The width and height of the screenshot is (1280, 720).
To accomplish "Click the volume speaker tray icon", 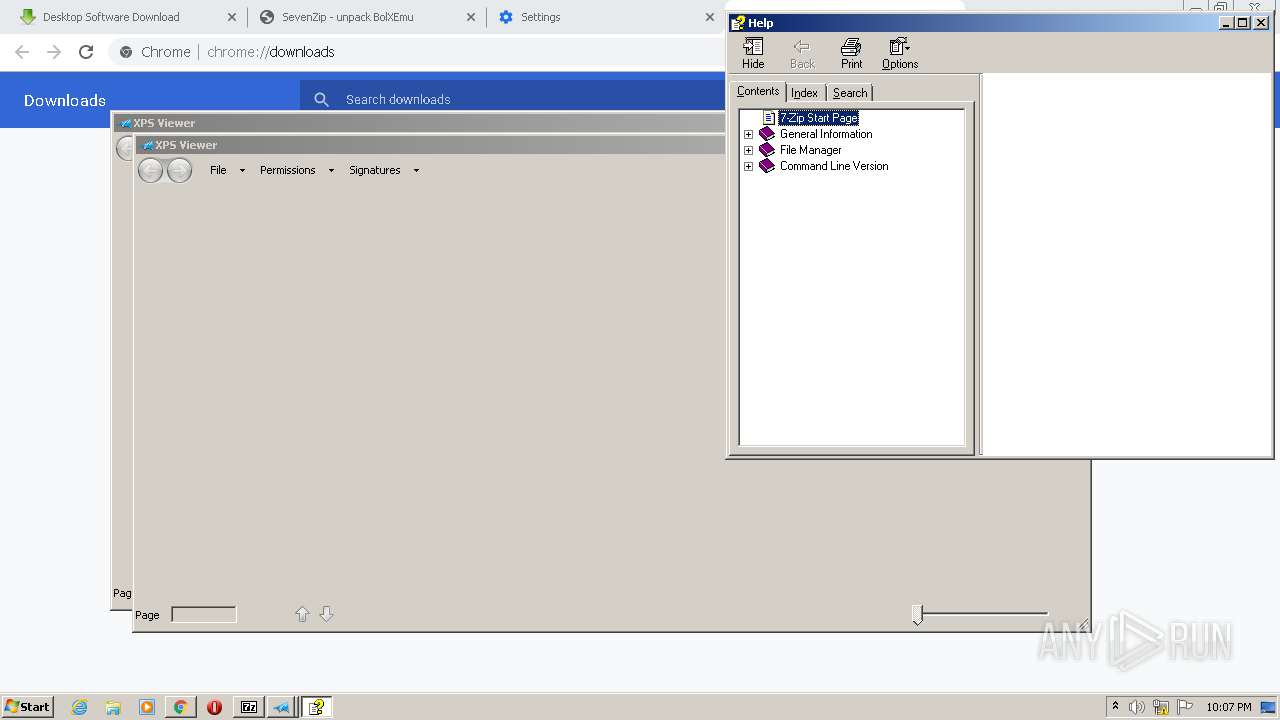I will click(x=1136, y=707).
